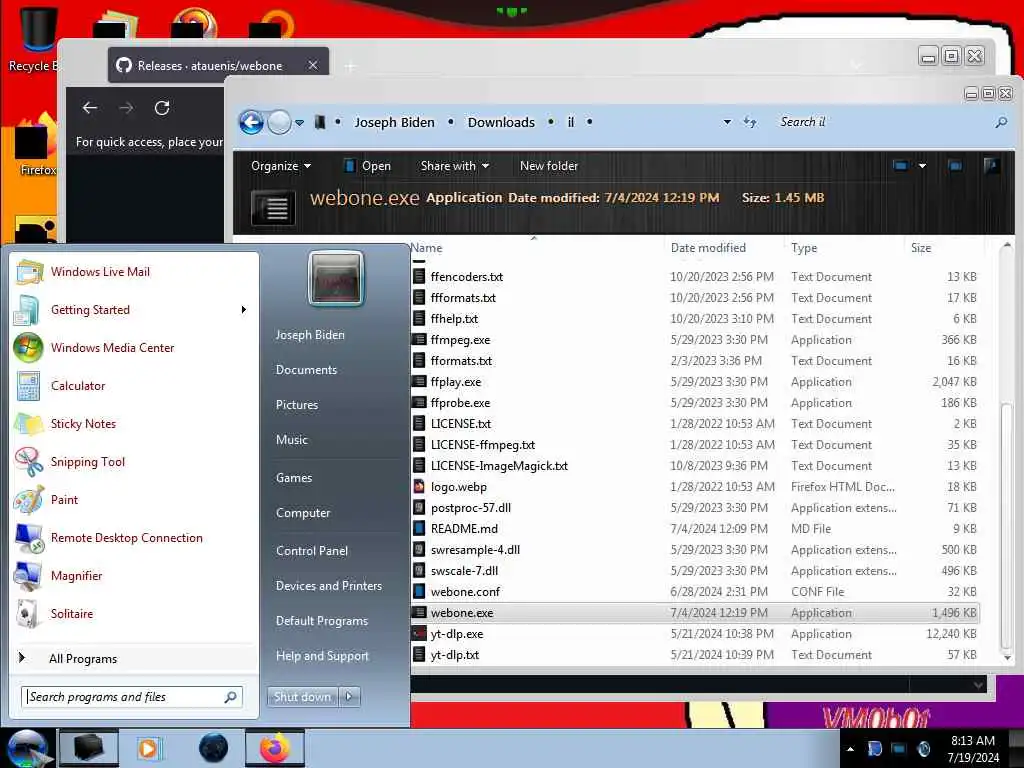The image size is (1024, 768).
Task: Click Open in the Explorer toolbar
Action: [x=368, y=166]
